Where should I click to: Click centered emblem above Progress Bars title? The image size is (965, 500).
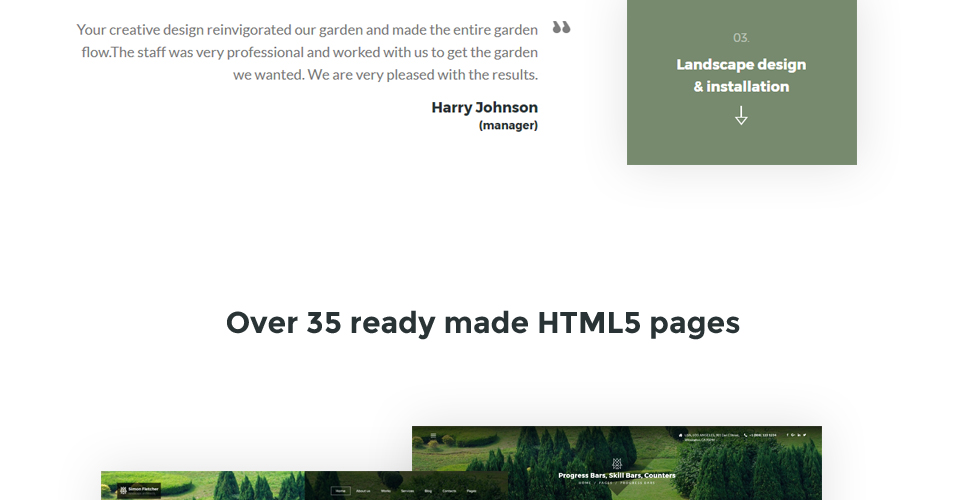pyautogui.click(x=617, y=463)
